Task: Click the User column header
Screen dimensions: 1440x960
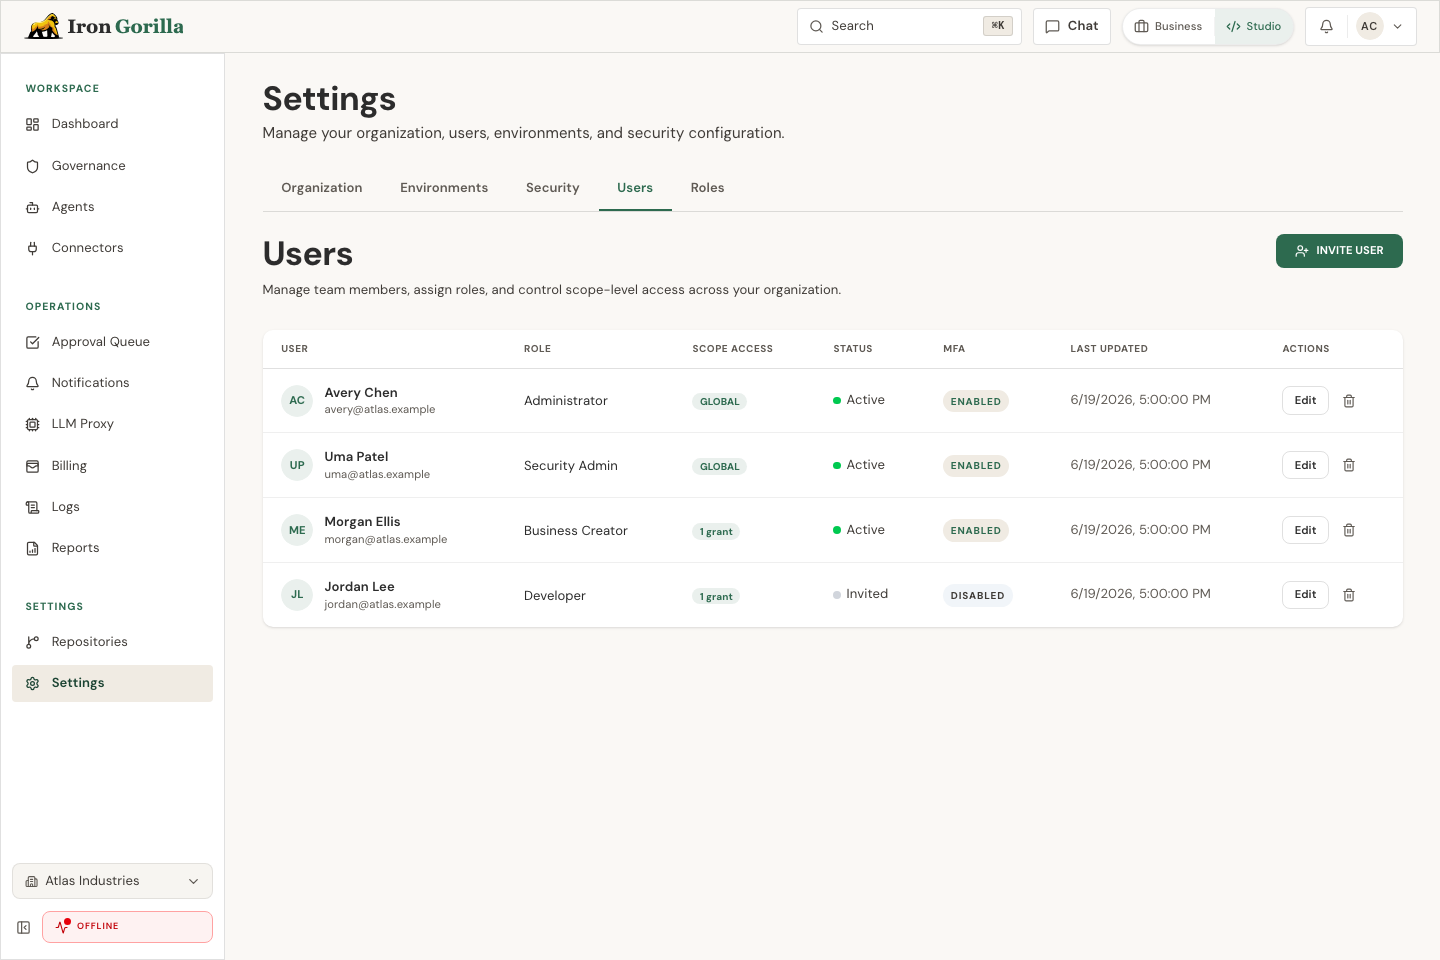Action: tap(295, 349)
